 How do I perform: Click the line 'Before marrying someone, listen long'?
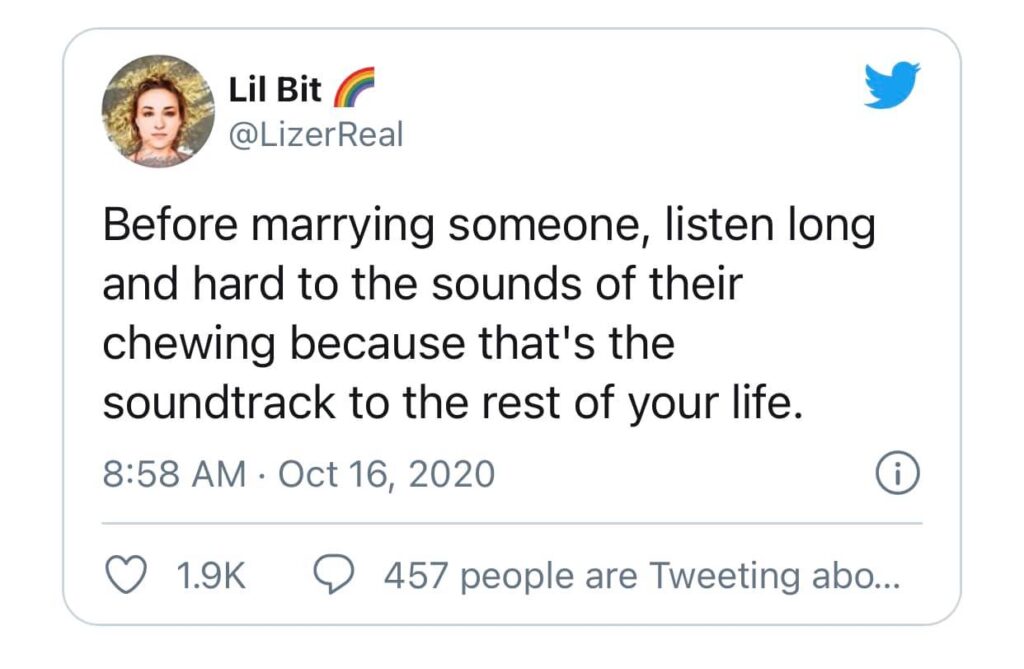coord(489,227)
